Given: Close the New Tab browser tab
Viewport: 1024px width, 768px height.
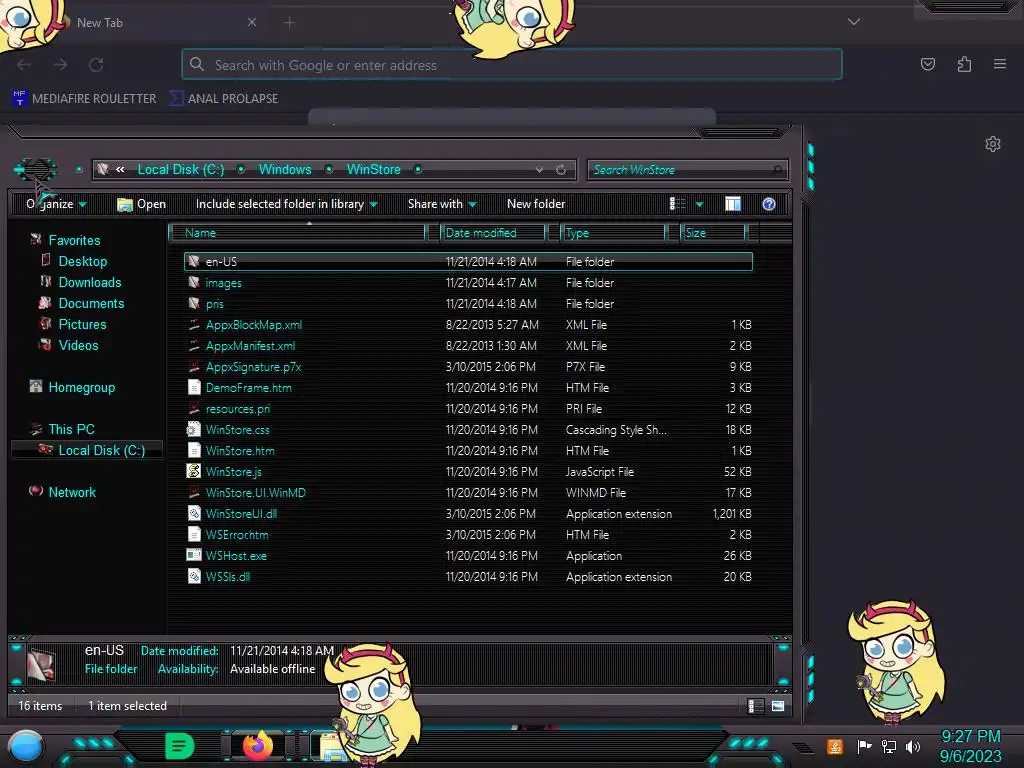Looking at the screenshot, I should [251, 22].
